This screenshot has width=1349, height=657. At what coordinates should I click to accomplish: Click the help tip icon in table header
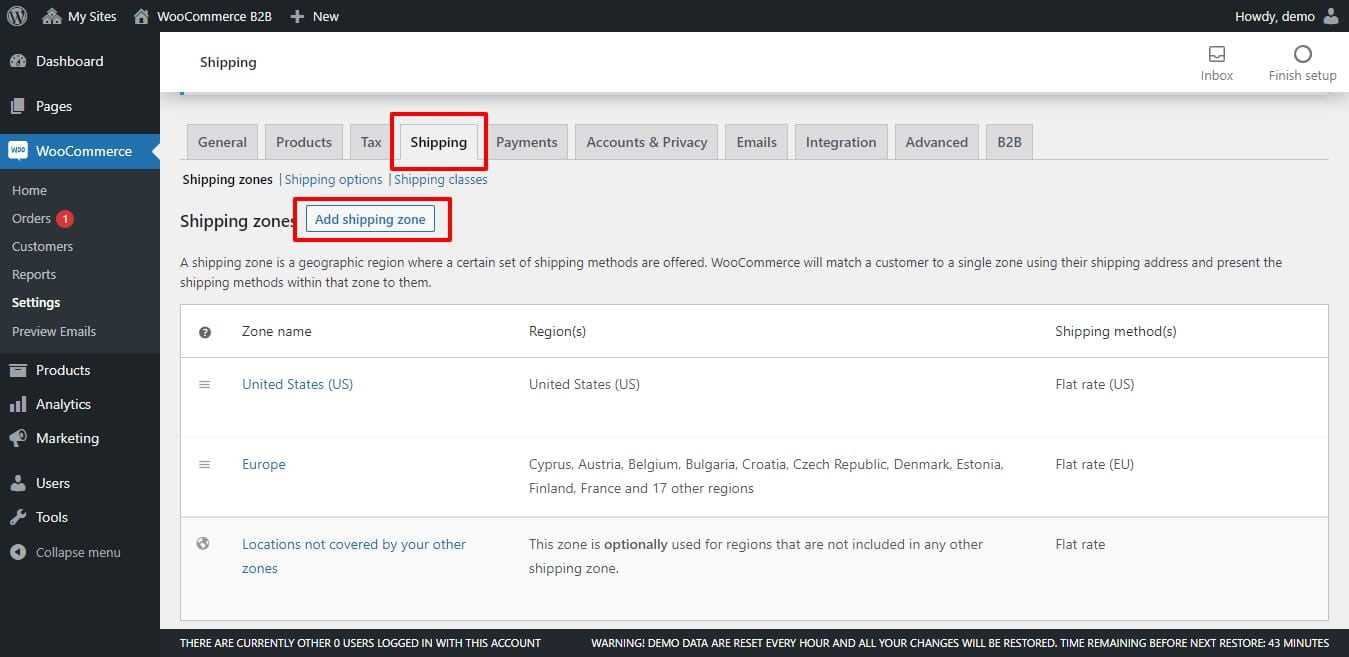205,332
